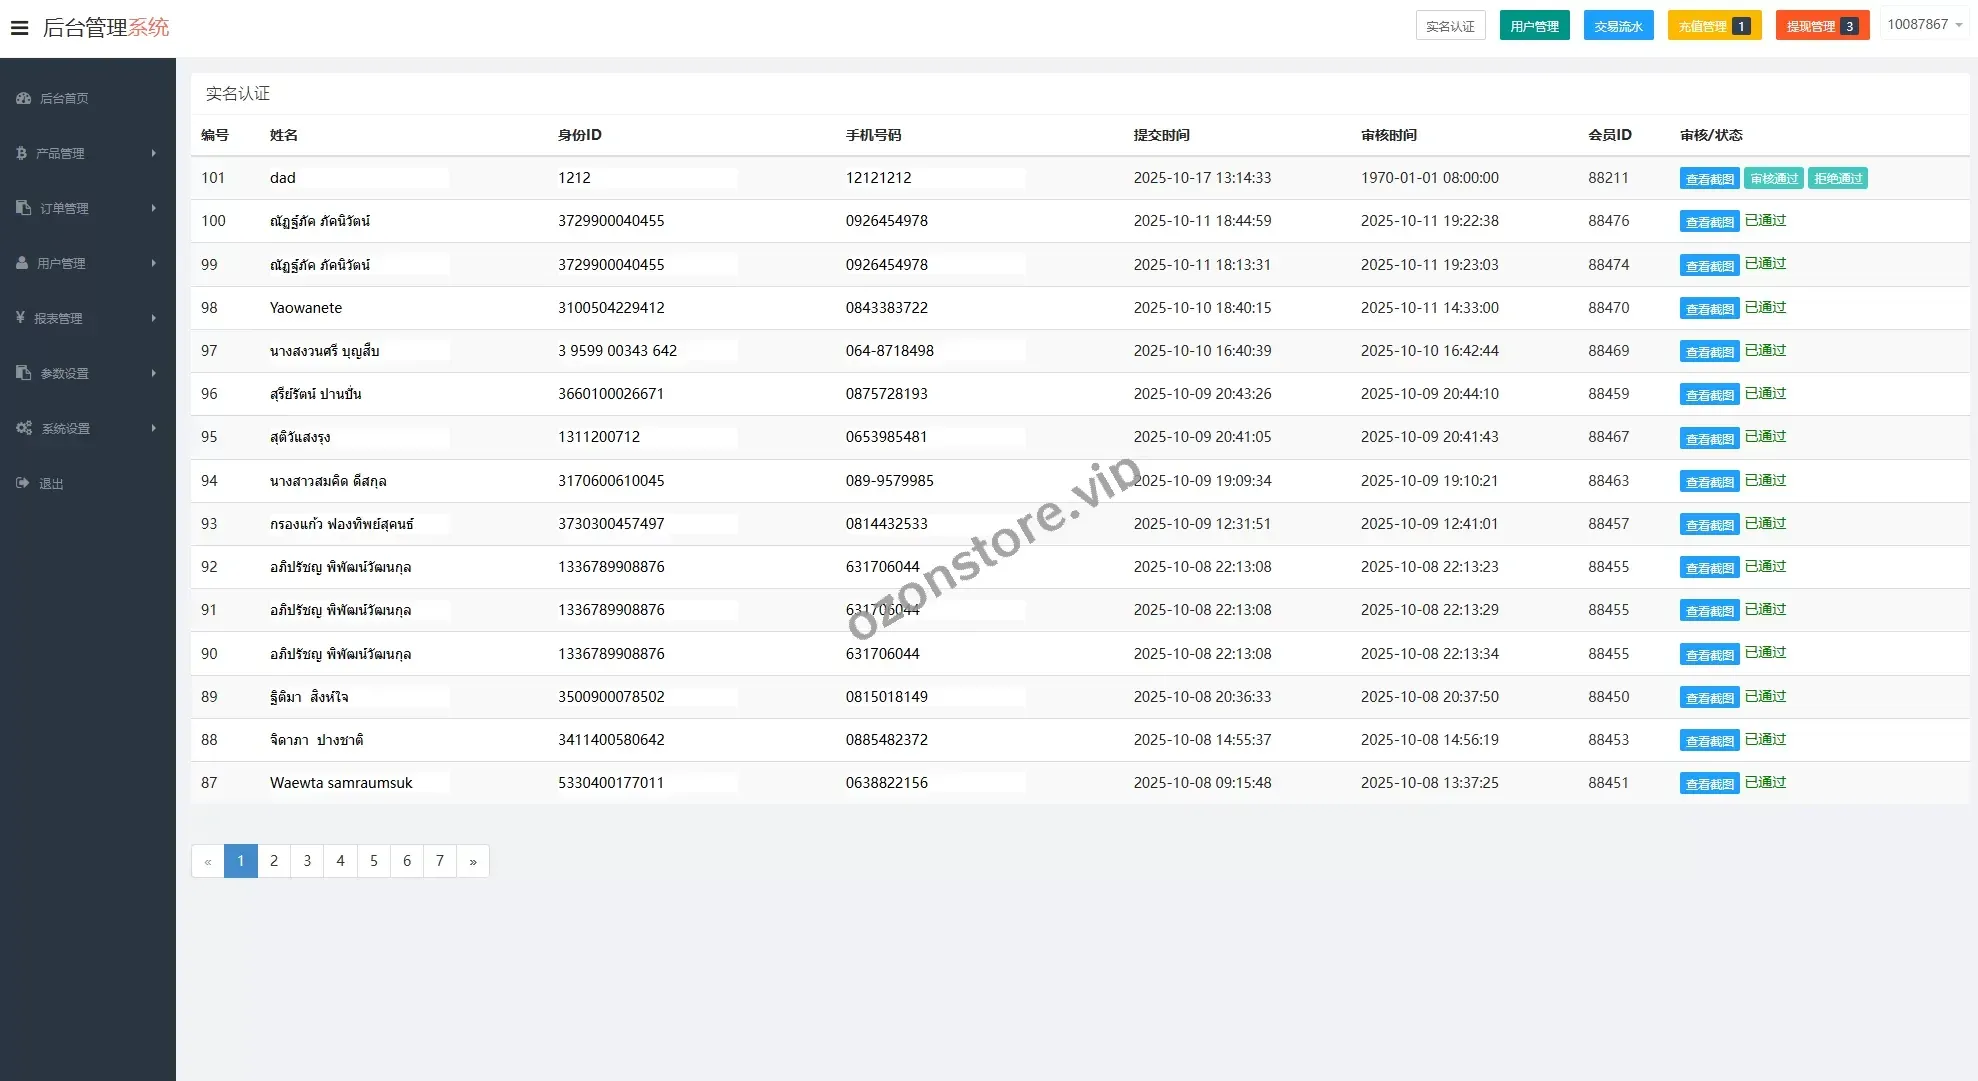Image resolution: width=1978 pixels, height=1081 pixels.
Task: Approve record 101 with 审核通过
Action: (x=1774, y=179)
